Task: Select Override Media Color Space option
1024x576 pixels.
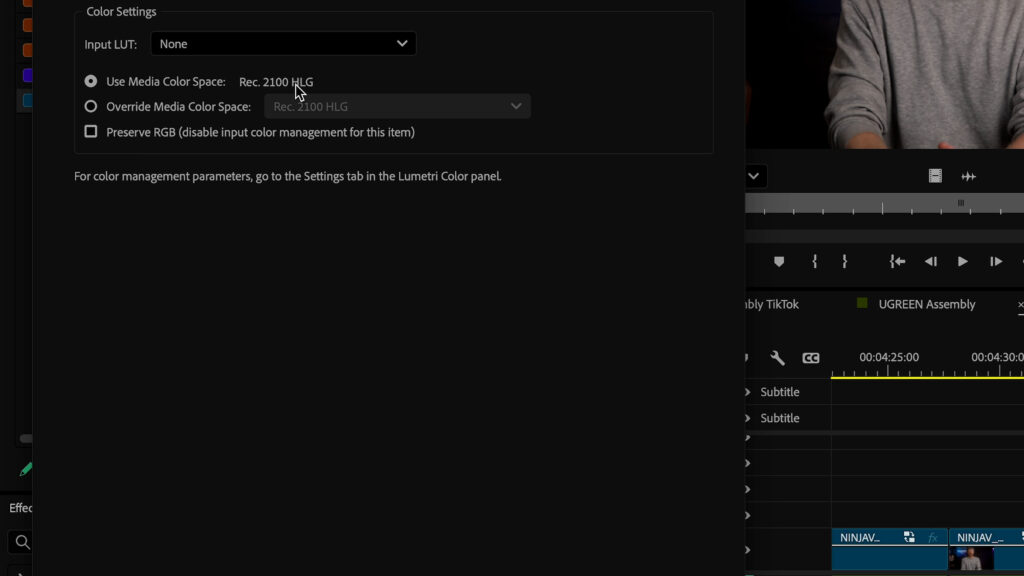Action: pos(91,106)
